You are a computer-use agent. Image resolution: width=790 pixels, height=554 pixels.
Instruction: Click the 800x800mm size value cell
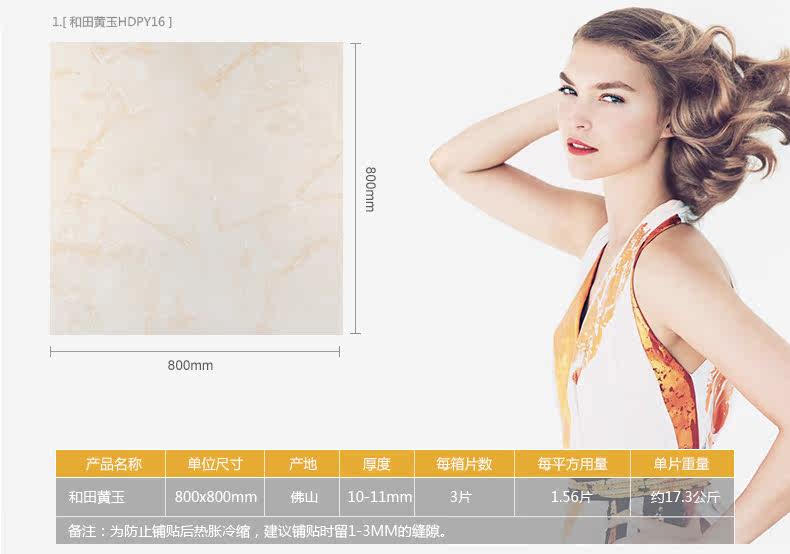[x=215, y=496]
